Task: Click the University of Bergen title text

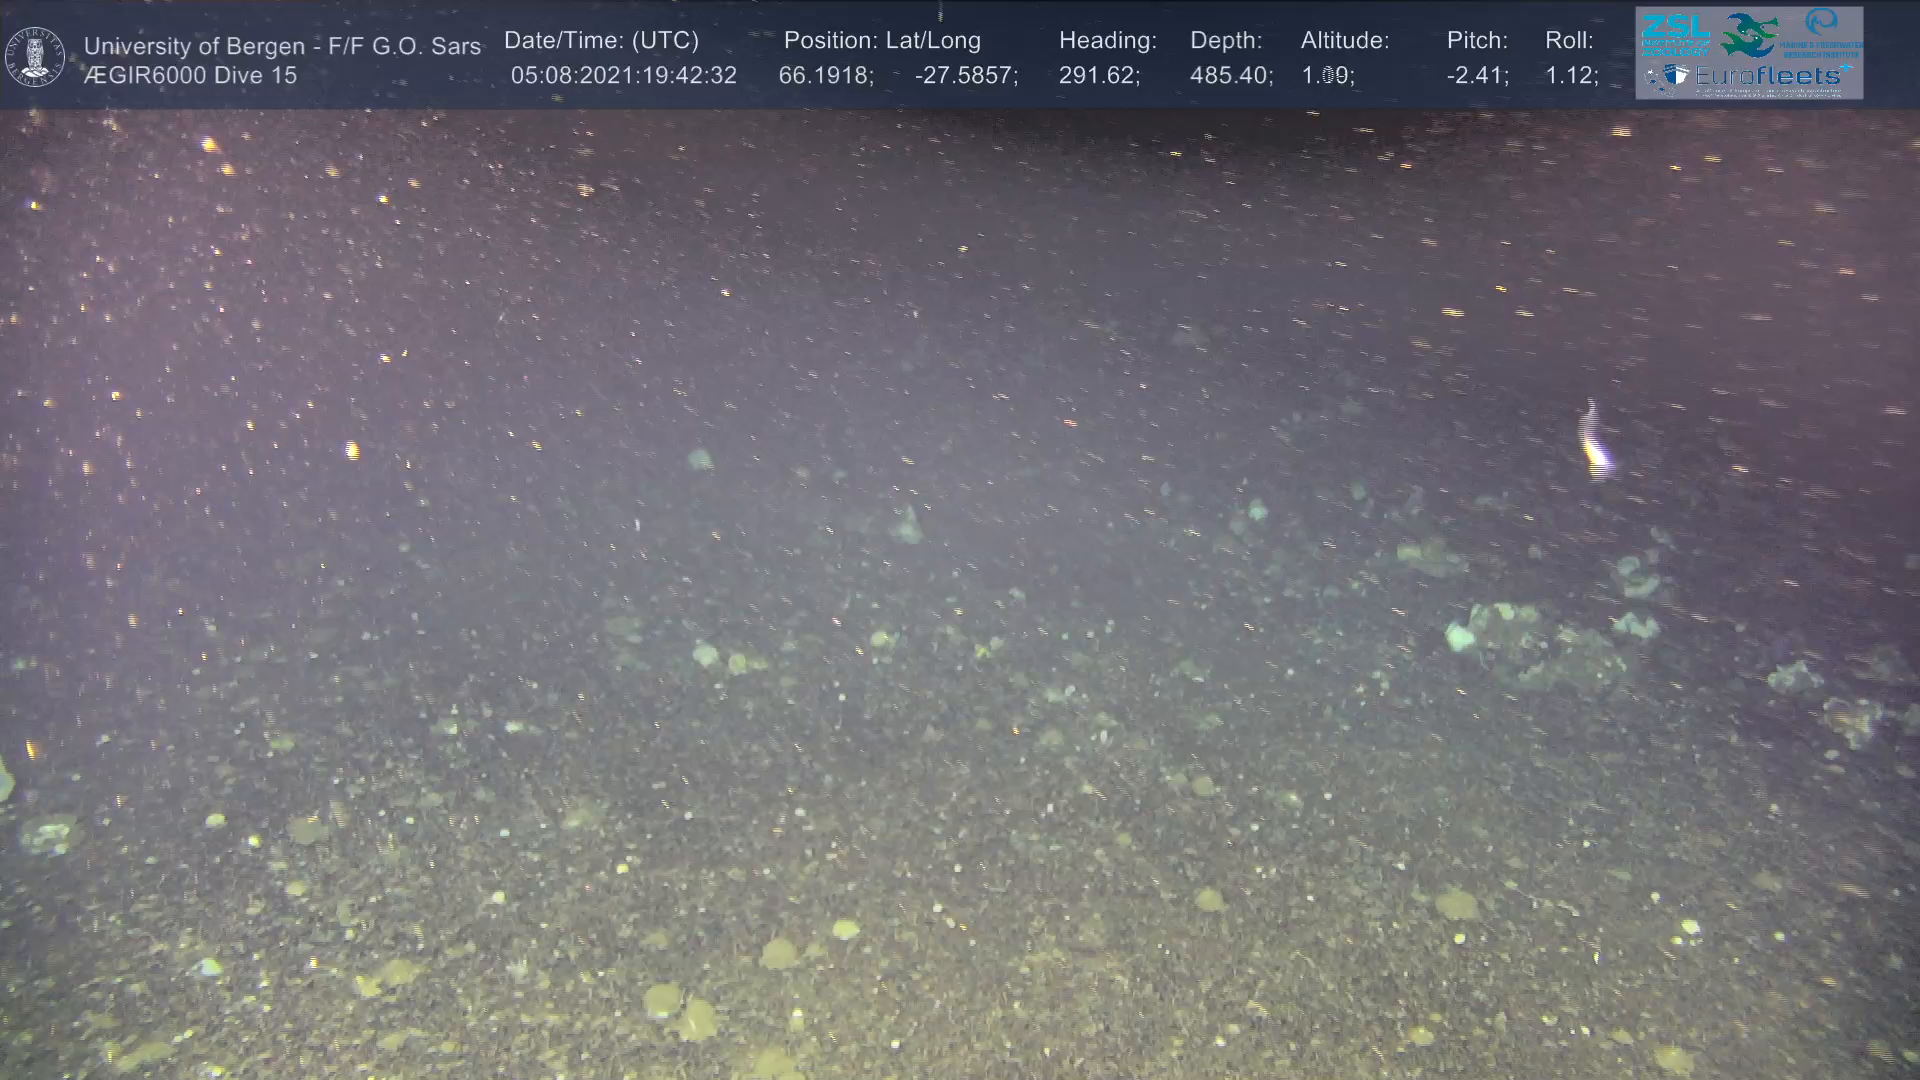Action: (x=282, y=46)
